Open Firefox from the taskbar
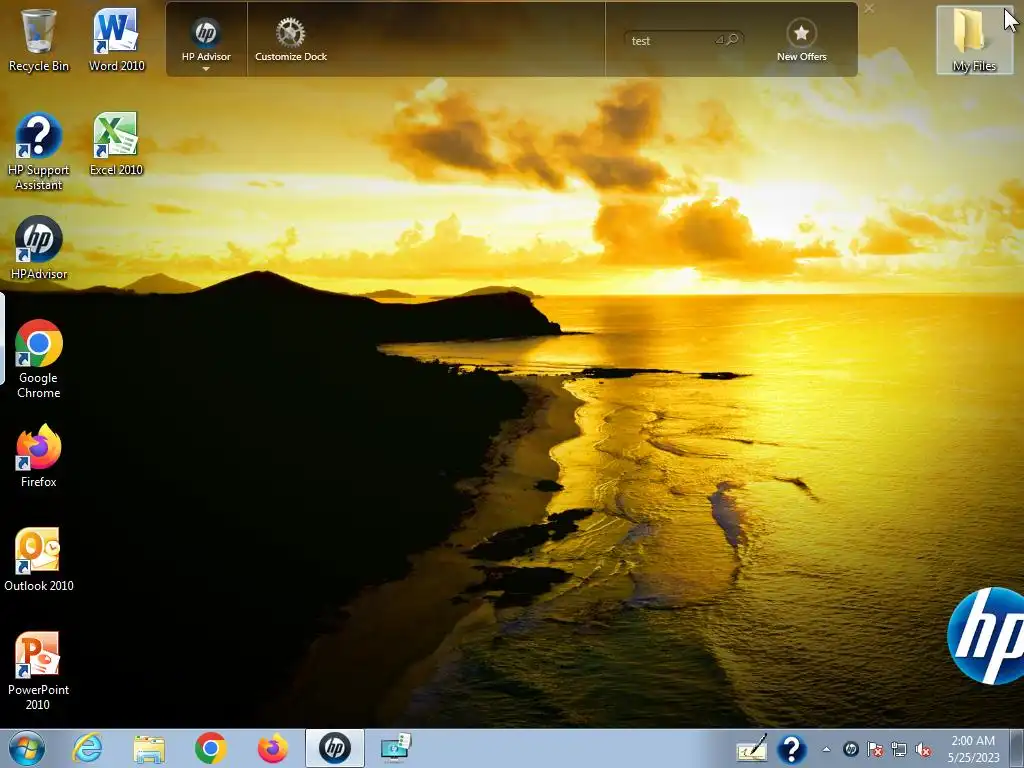The width and height of the screenshot is (1024, 768). tap(272, 748)
